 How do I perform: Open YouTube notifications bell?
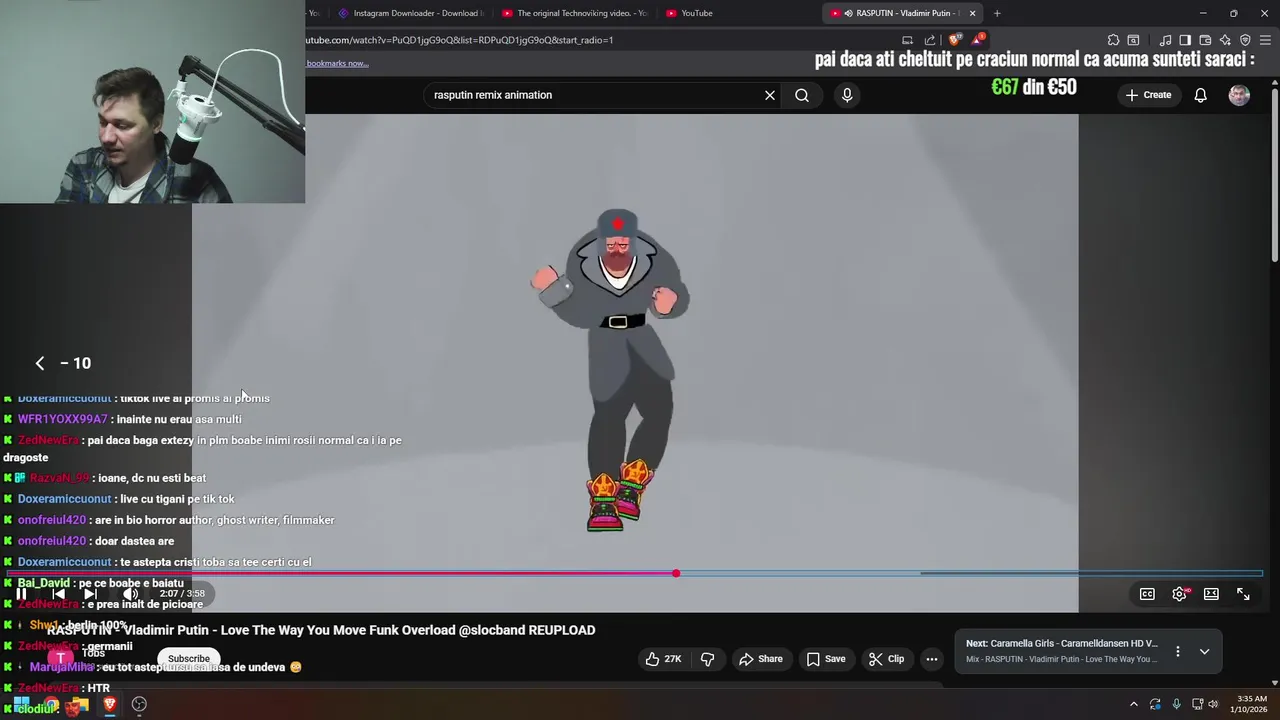pyautogui.click(x=1200, y=95)
